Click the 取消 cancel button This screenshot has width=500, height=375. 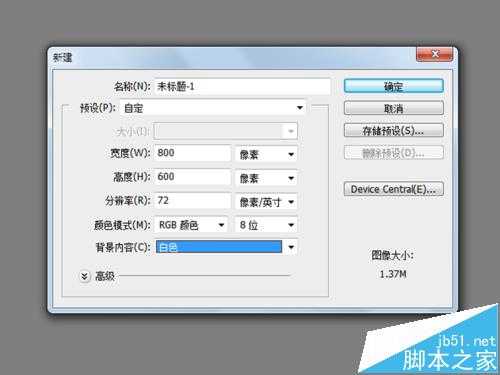394,108
